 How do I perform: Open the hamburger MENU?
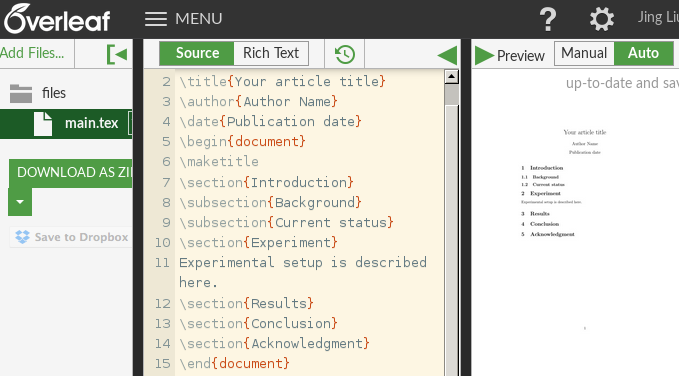(x=184, y=19)
